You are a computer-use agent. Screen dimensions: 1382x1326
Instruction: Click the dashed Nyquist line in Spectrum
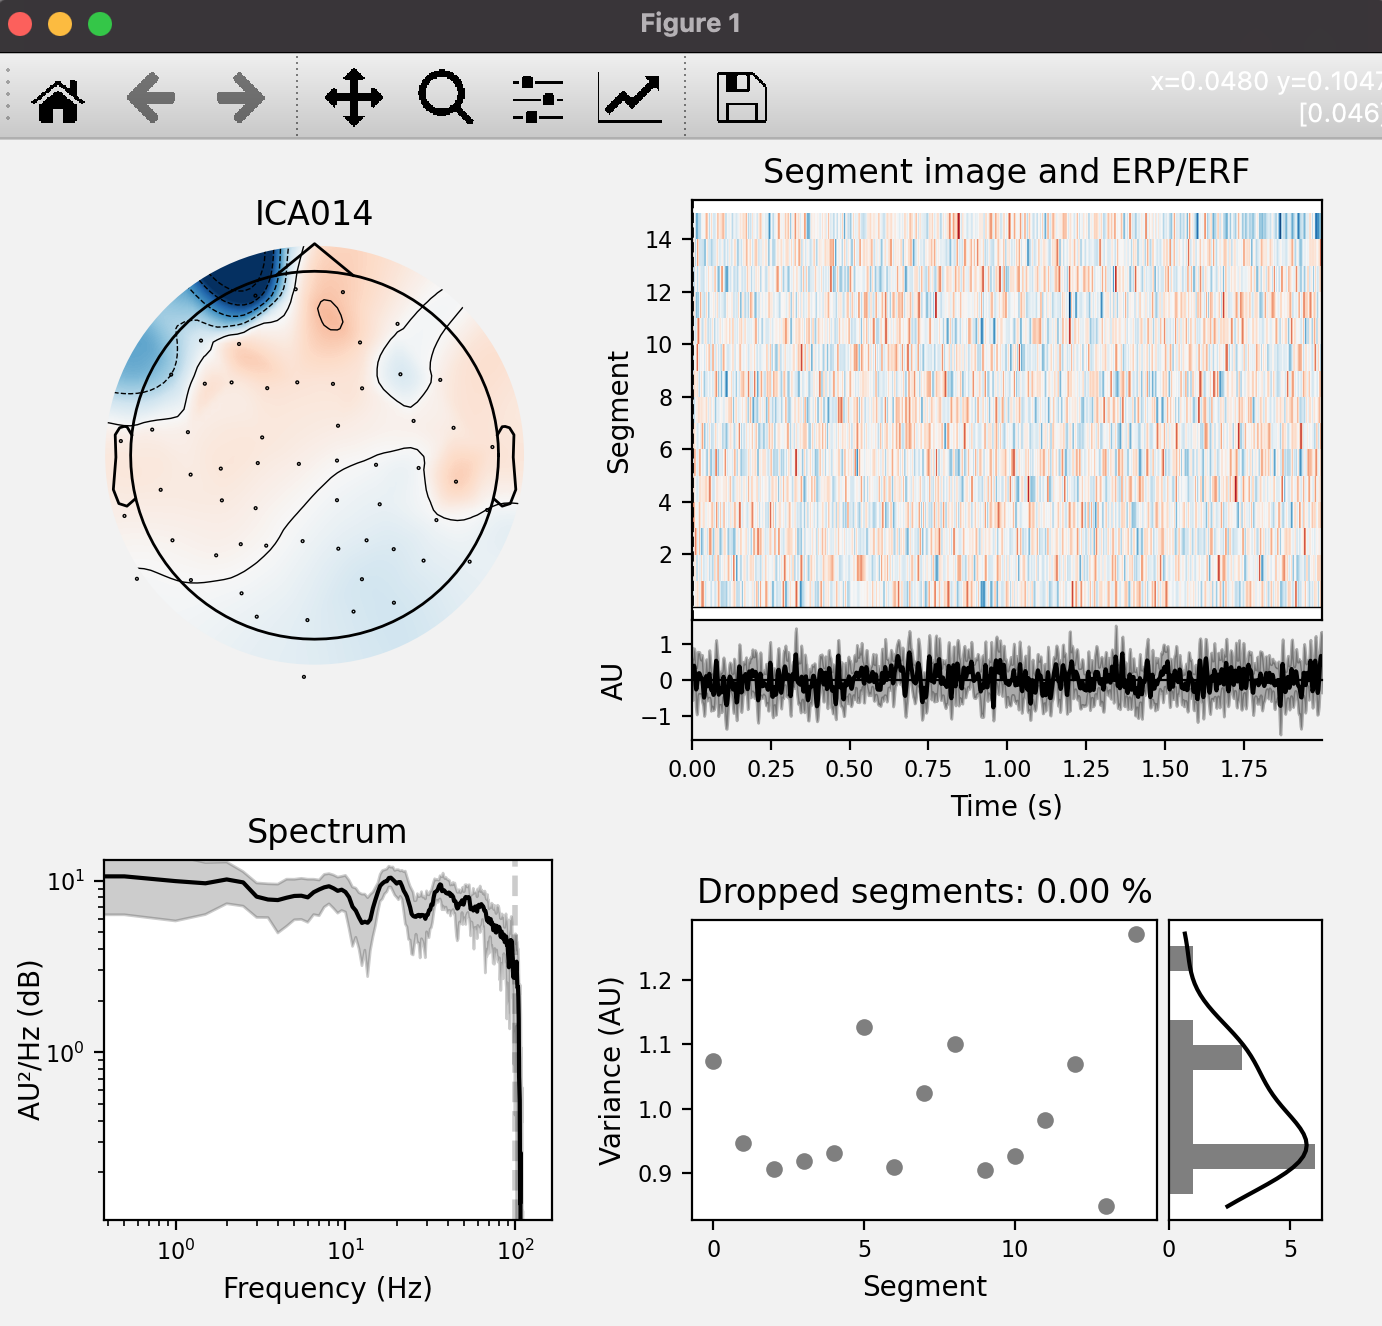click(514, 1050)
